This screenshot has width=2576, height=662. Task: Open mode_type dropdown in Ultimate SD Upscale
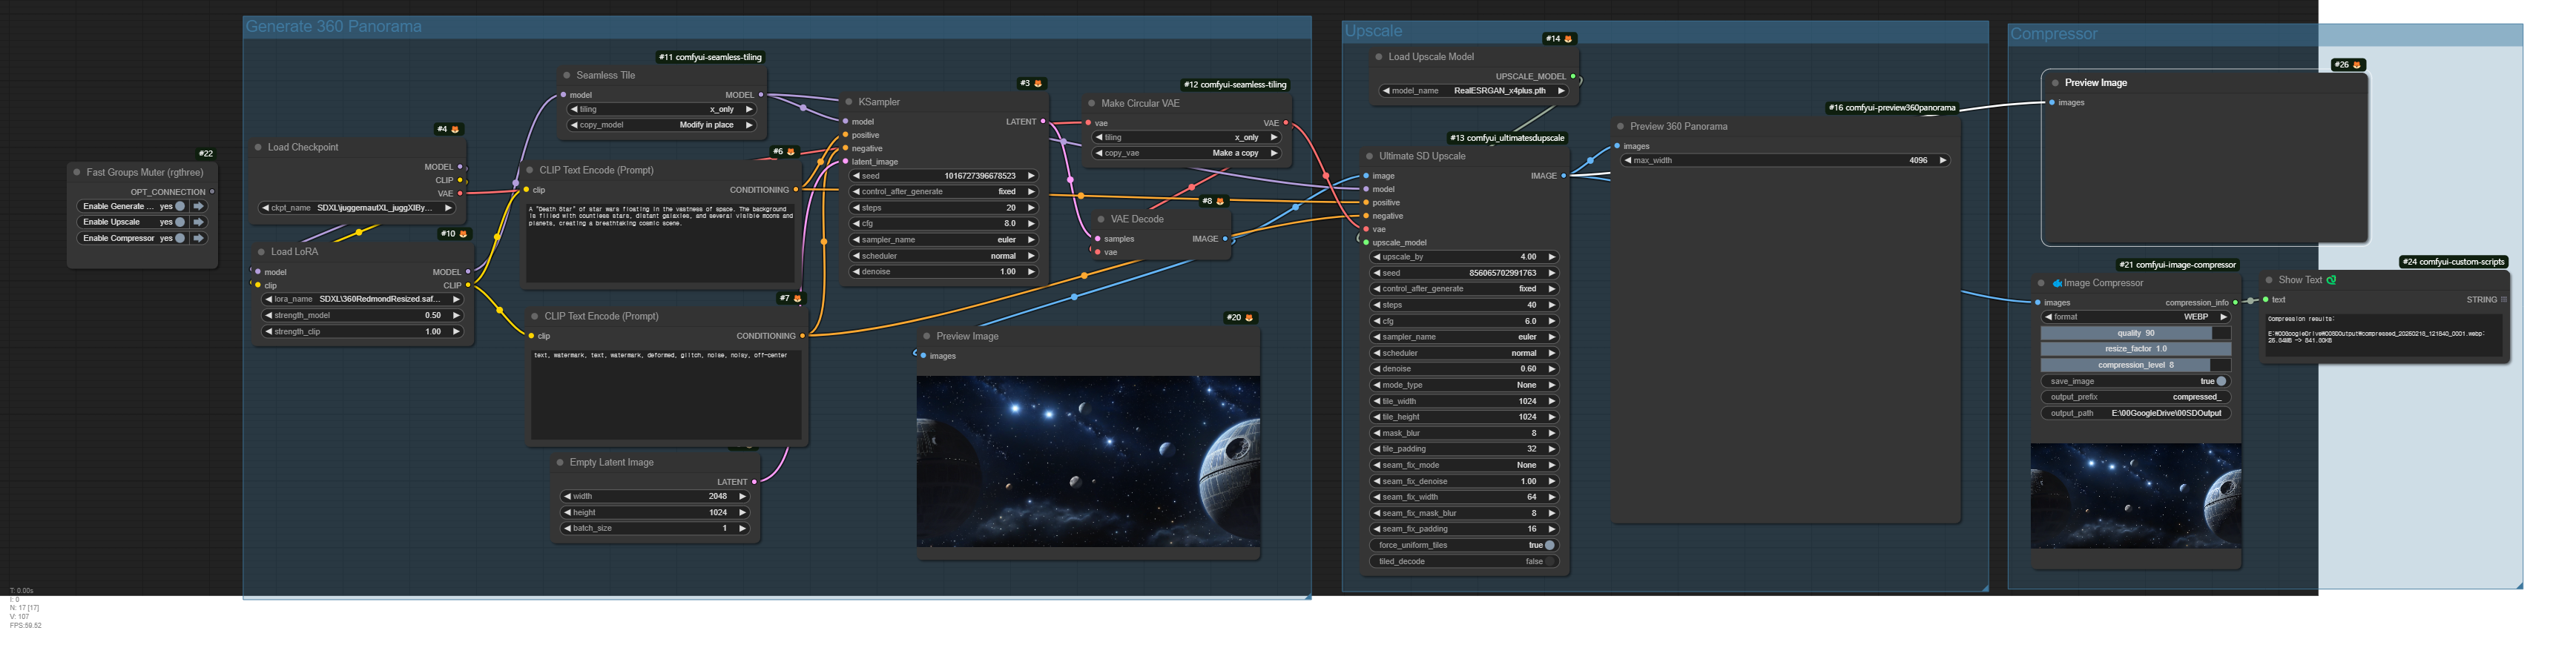(x=1464, y=385)
